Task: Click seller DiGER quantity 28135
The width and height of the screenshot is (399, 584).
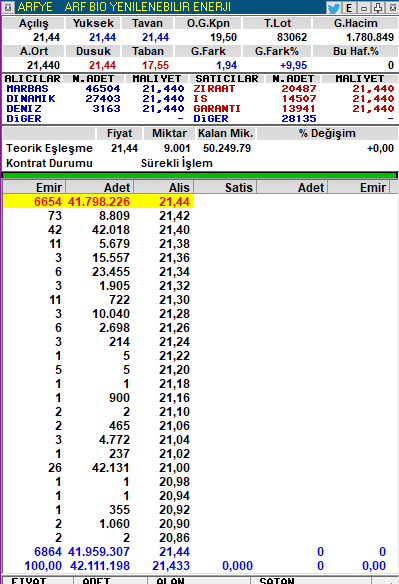Action: pyautogui.click(x=299, y=119)
